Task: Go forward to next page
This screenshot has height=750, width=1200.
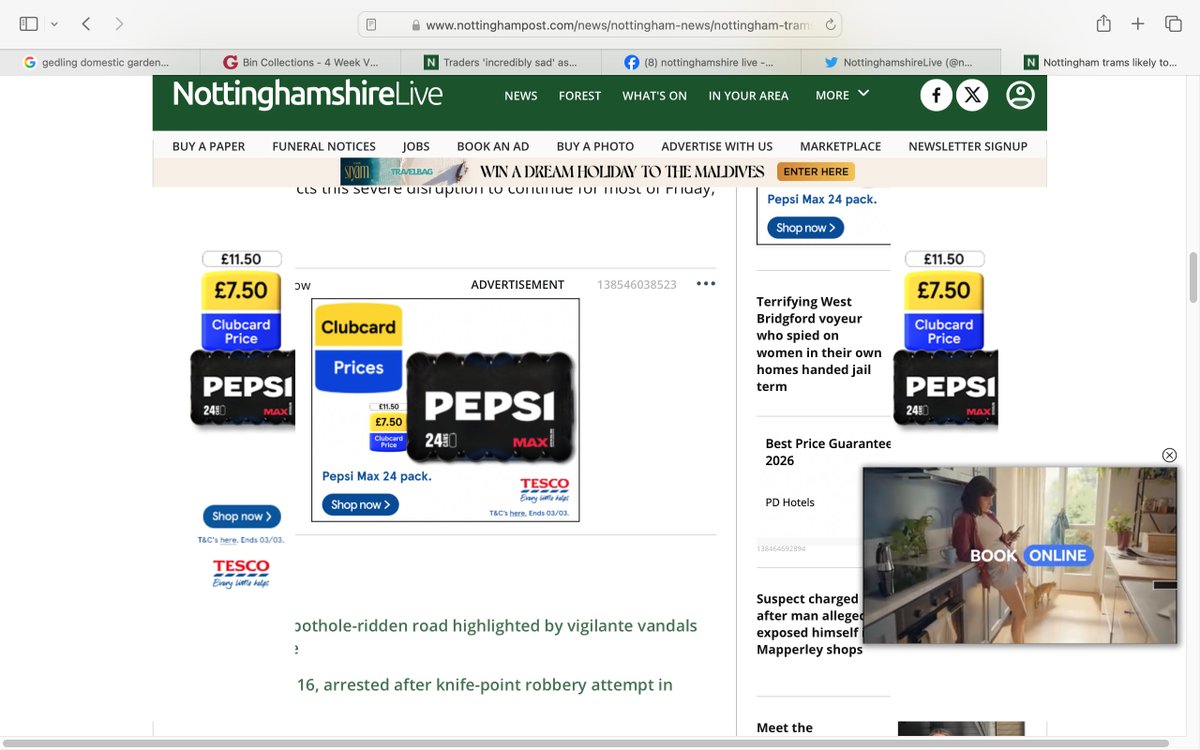Action: pyautogui.click(x=119, y=23)
